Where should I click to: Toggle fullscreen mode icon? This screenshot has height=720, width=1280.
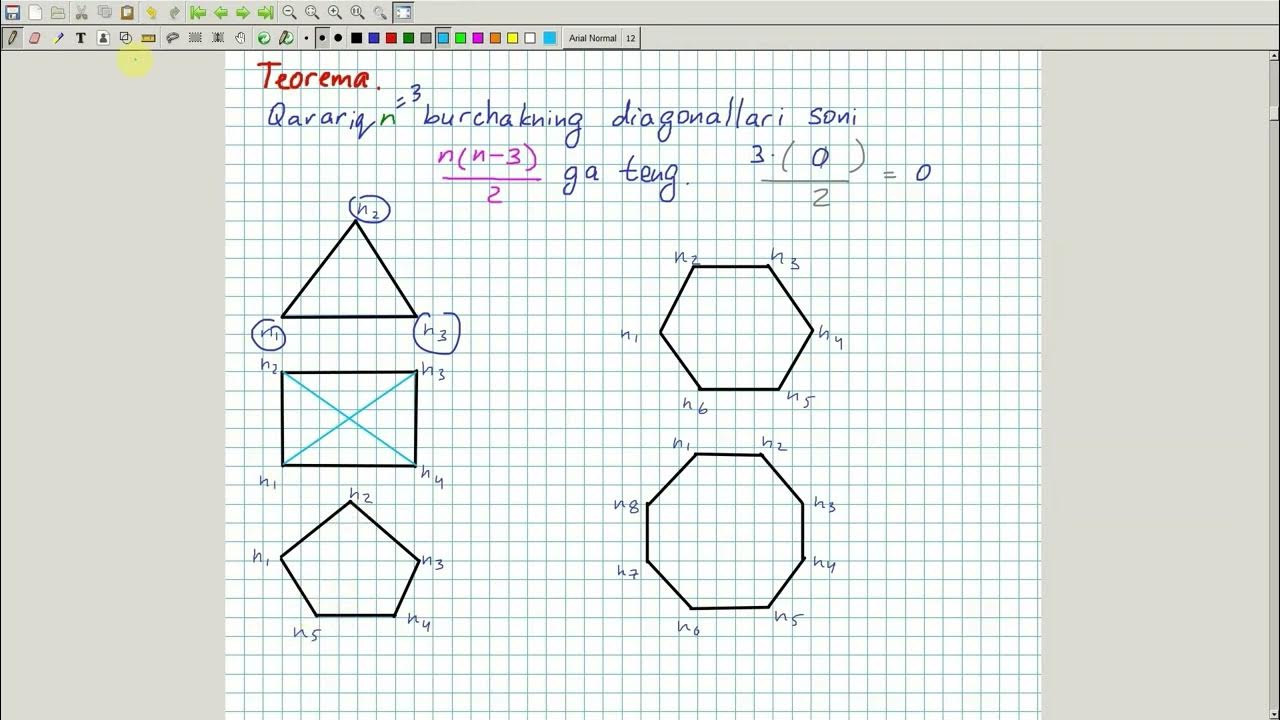click(x=403, y=12)
